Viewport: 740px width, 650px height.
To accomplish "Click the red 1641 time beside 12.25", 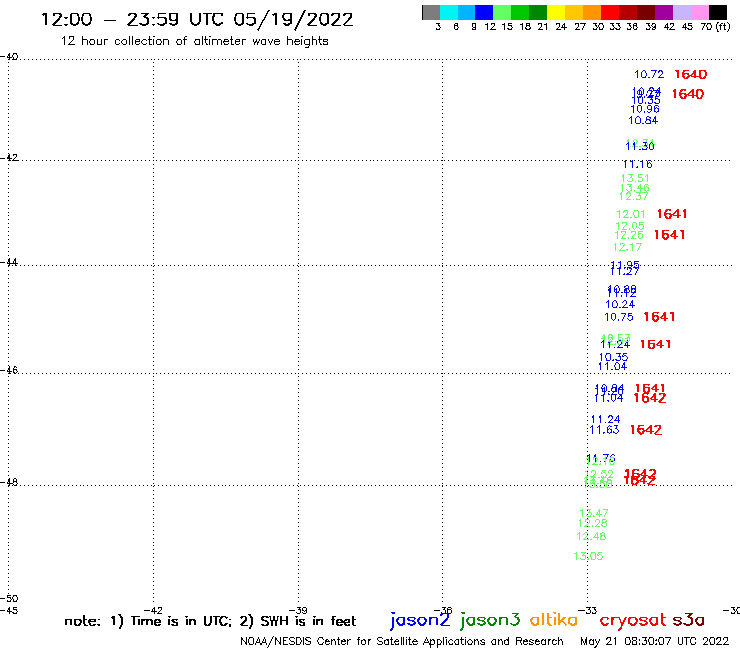I will (x=669, y=235).
